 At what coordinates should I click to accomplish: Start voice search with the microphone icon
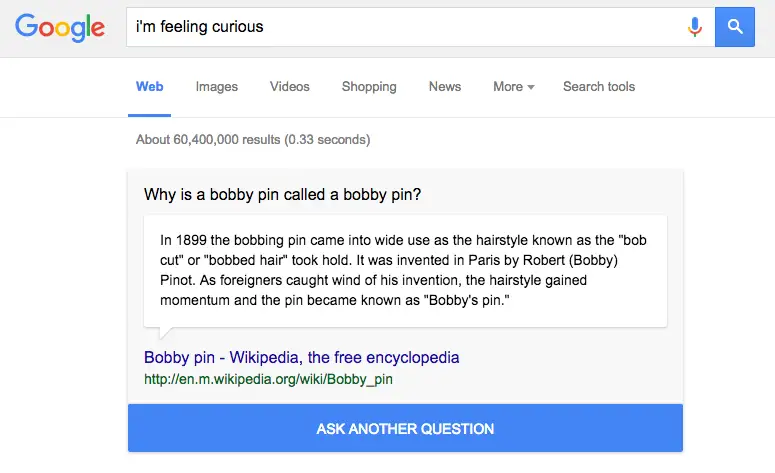pos(695,27)
